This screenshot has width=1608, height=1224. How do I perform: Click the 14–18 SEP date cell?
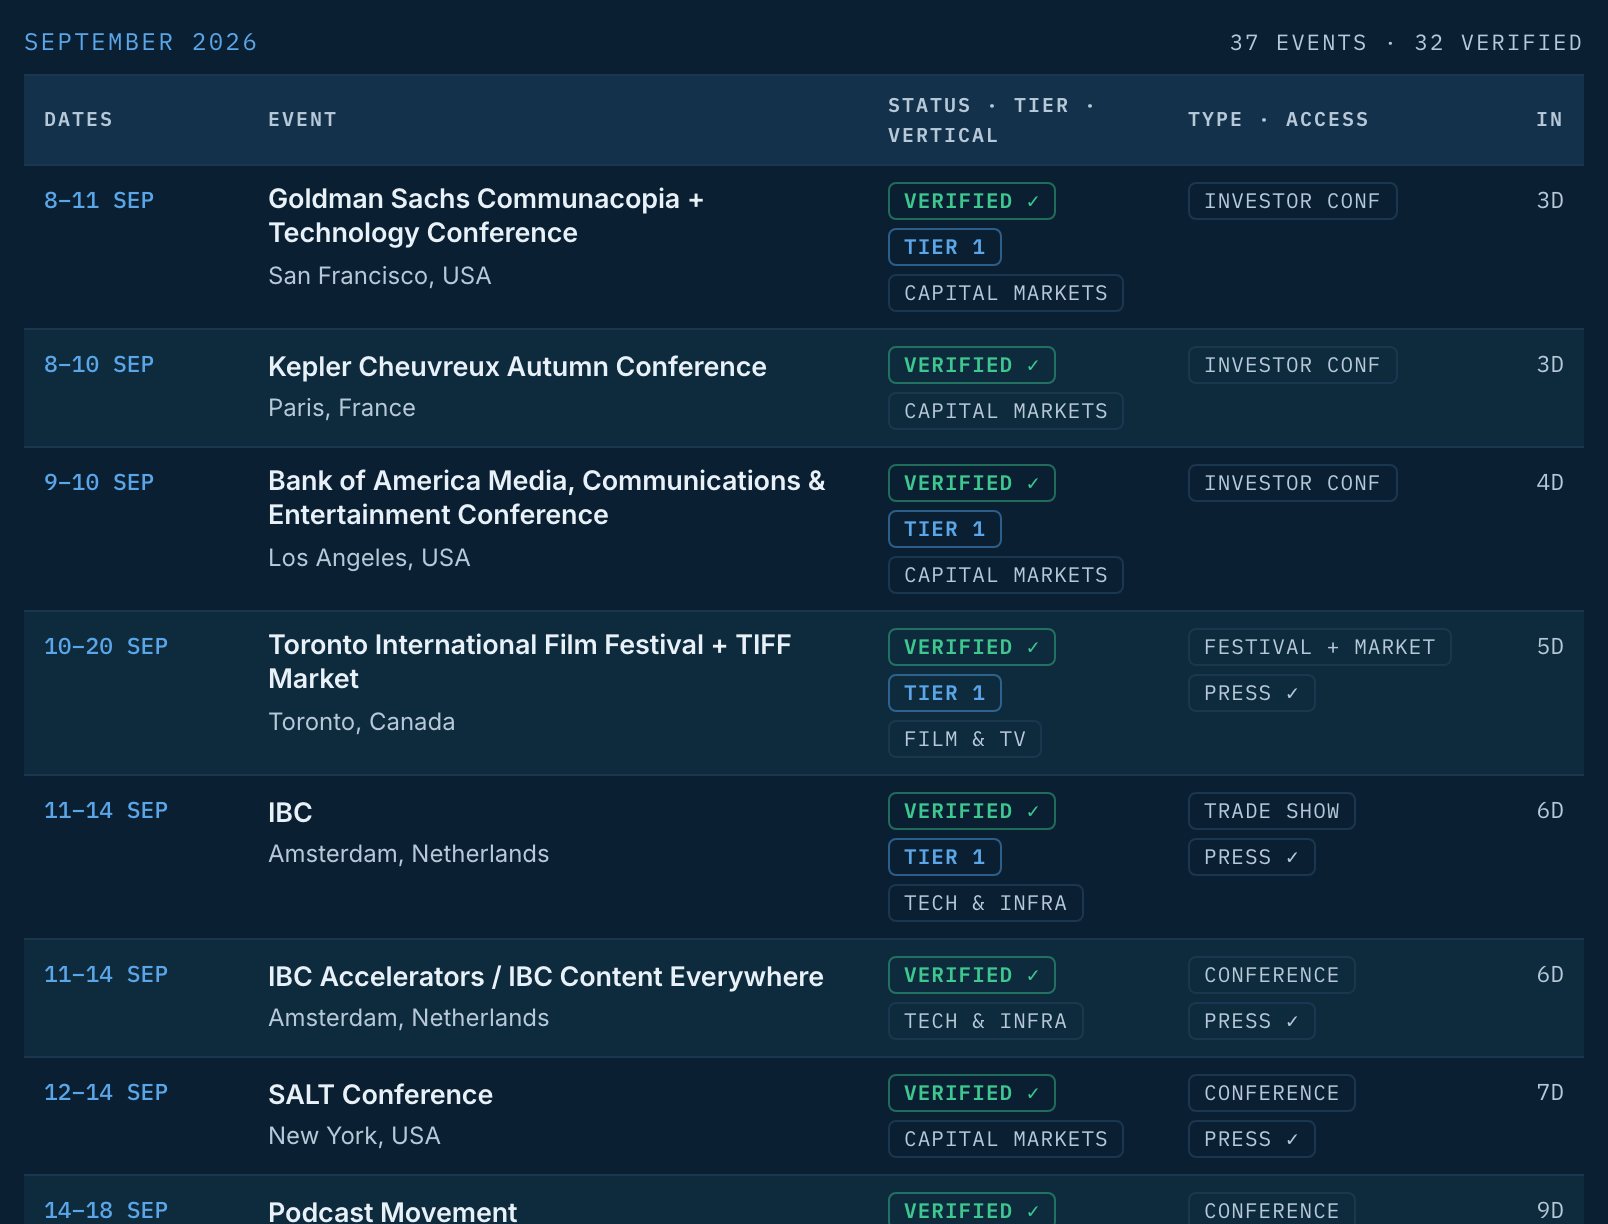(106, 1210)
